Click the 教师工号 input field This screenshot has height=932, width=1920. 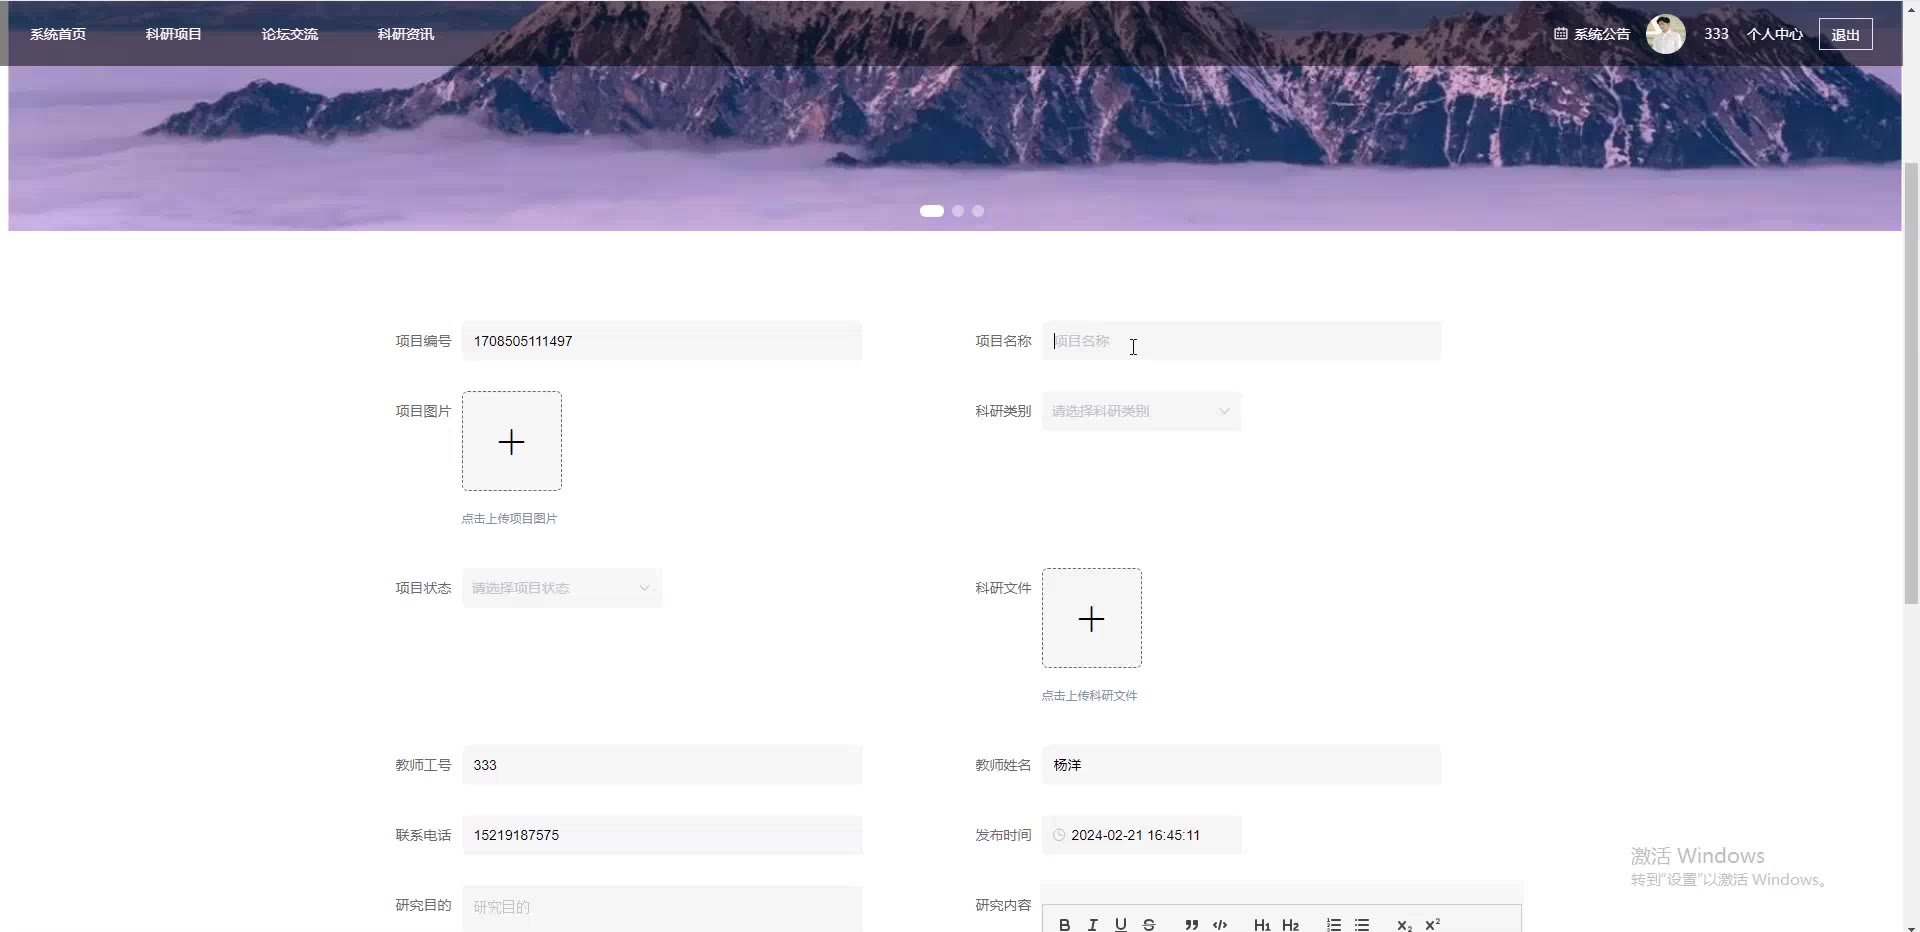point(662,765)
